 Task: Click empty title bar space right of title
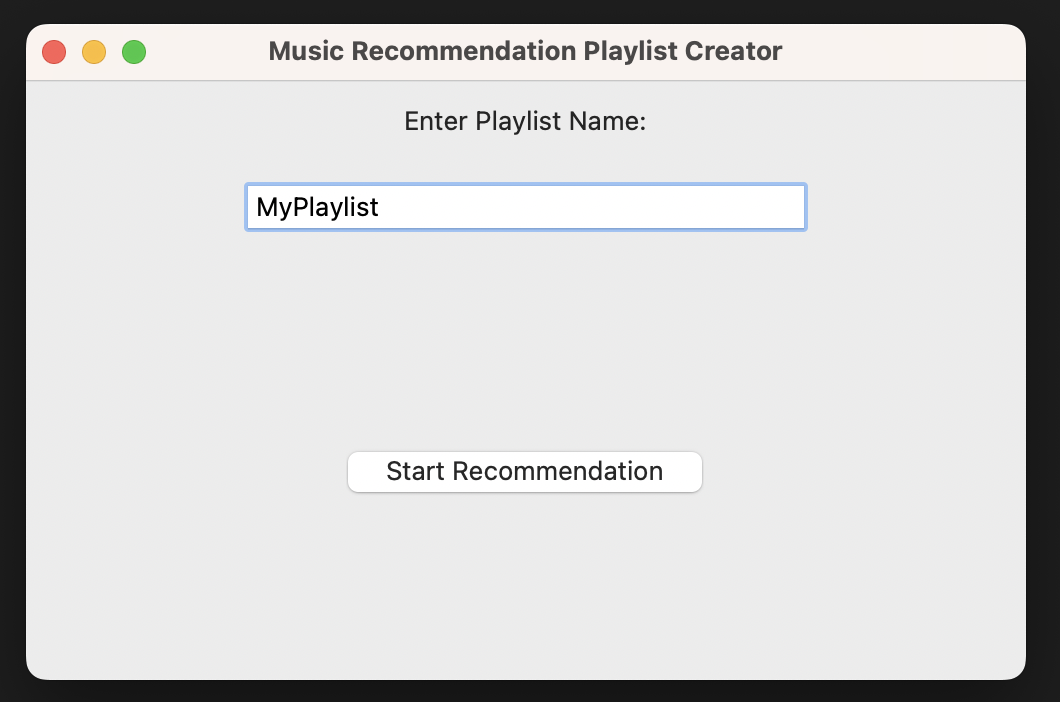(x=900, y=51)
